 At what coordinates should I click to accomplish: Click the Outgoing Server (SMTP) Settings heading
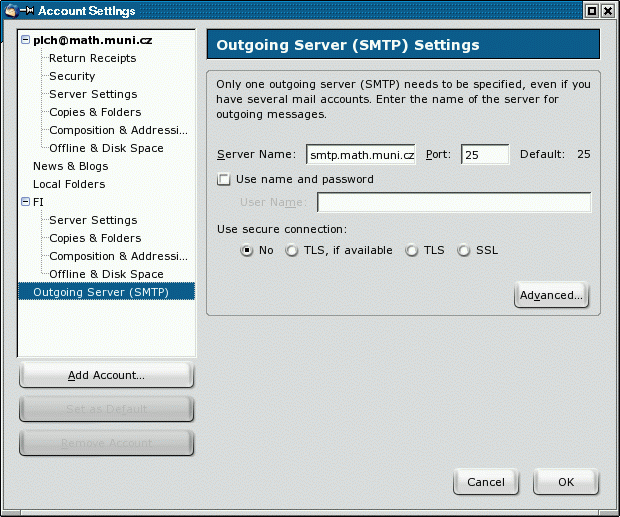[x=348, y=45]
